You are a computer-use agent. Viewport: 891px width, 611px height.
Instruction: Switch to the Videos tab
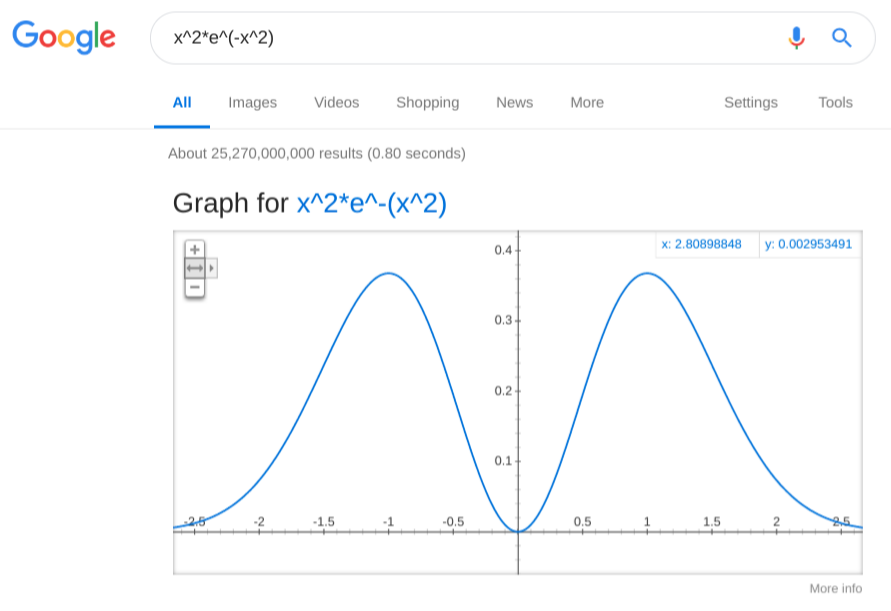click(336, 102)
